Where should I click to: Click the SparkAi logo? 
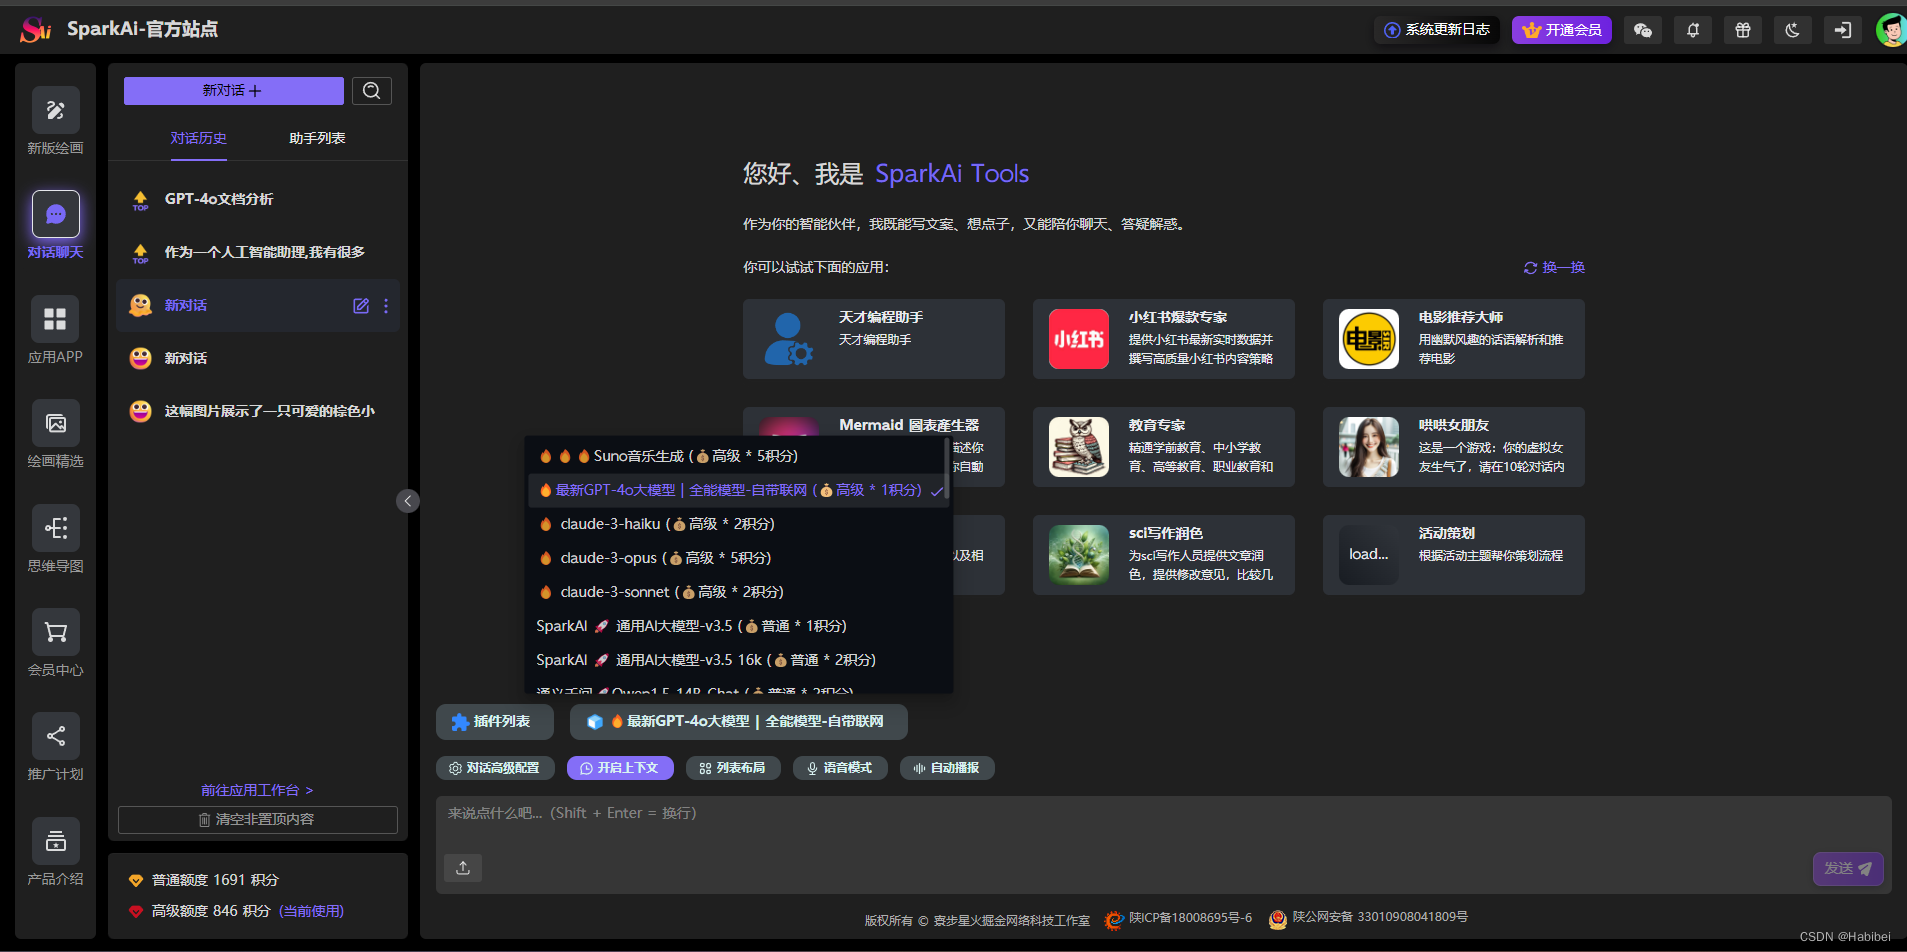tap(36, 30)
